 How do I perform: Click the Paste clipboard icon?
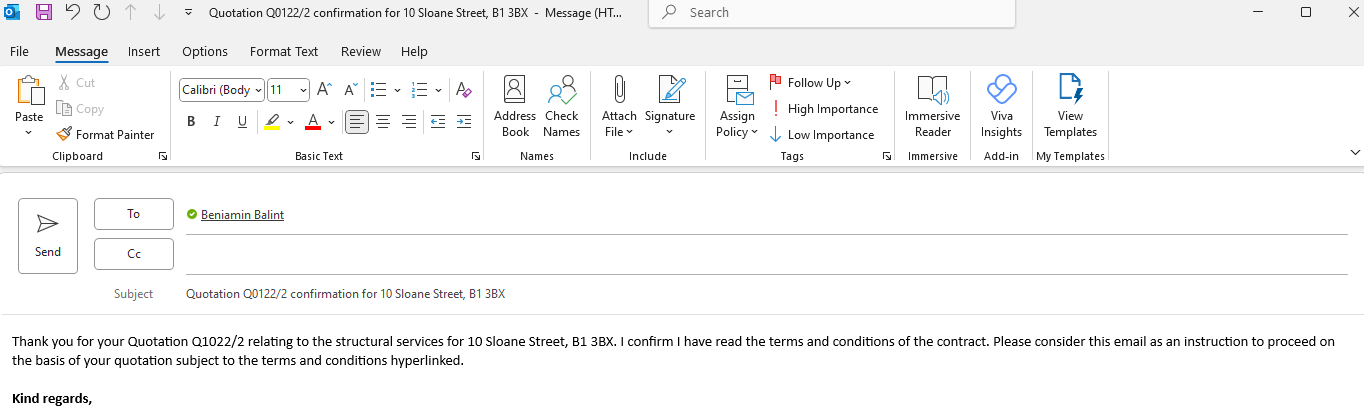(29, 91)
